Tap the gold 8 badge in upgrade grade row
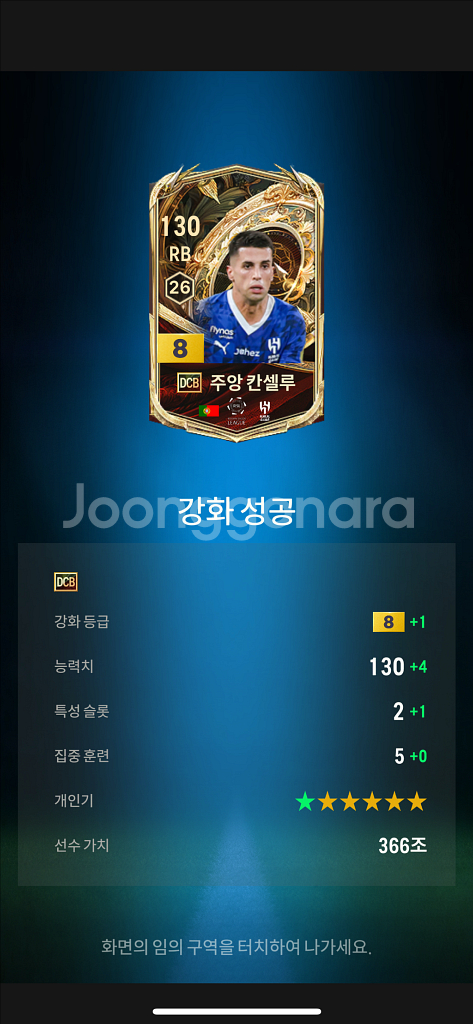This screenshot has width=473, height=1024. click(389, 622)
